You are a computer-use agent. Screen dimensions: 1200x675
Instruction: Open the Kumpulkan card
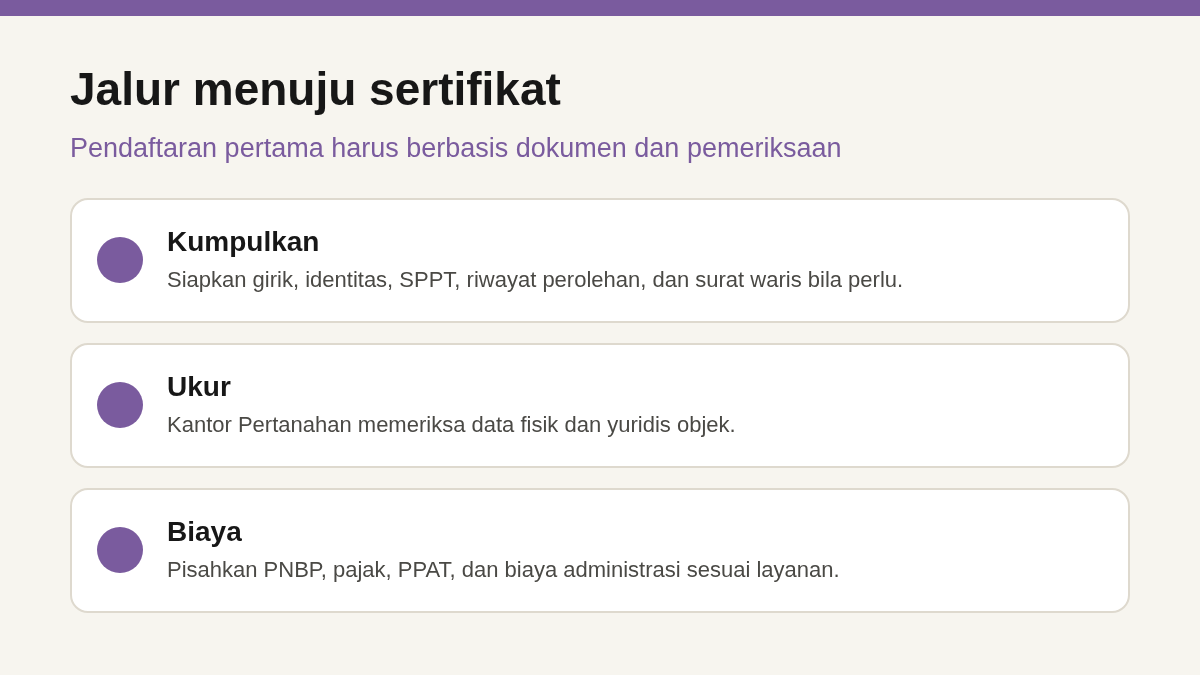coord(600,260)
